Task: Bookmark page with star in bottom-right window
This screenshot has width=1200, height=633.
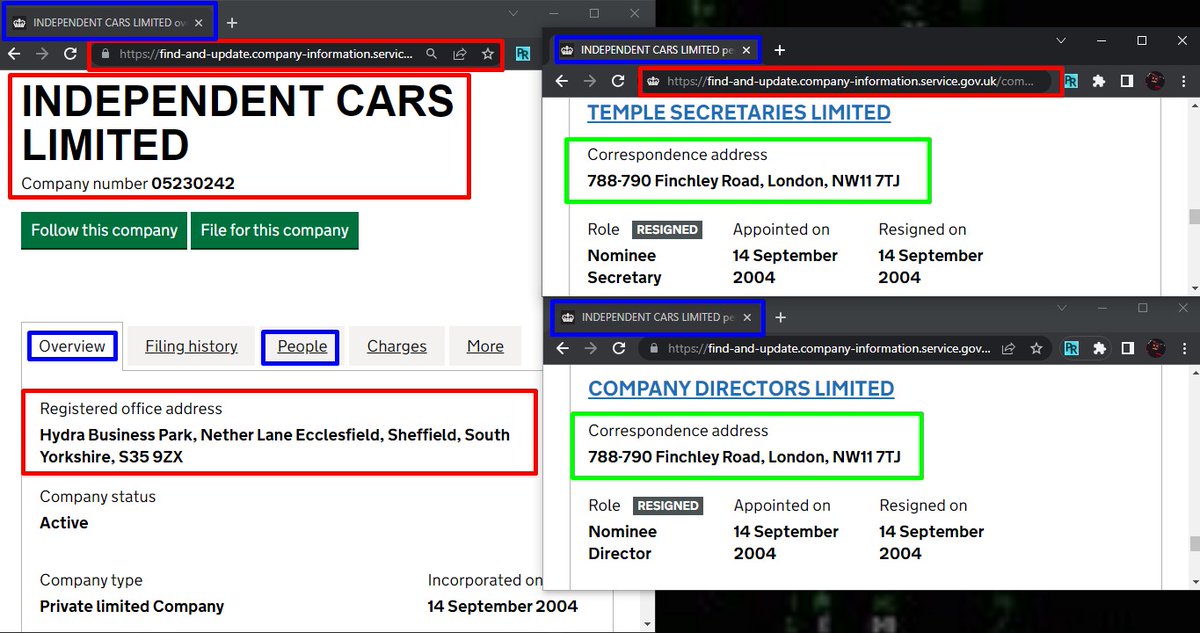Action: 1036,348
